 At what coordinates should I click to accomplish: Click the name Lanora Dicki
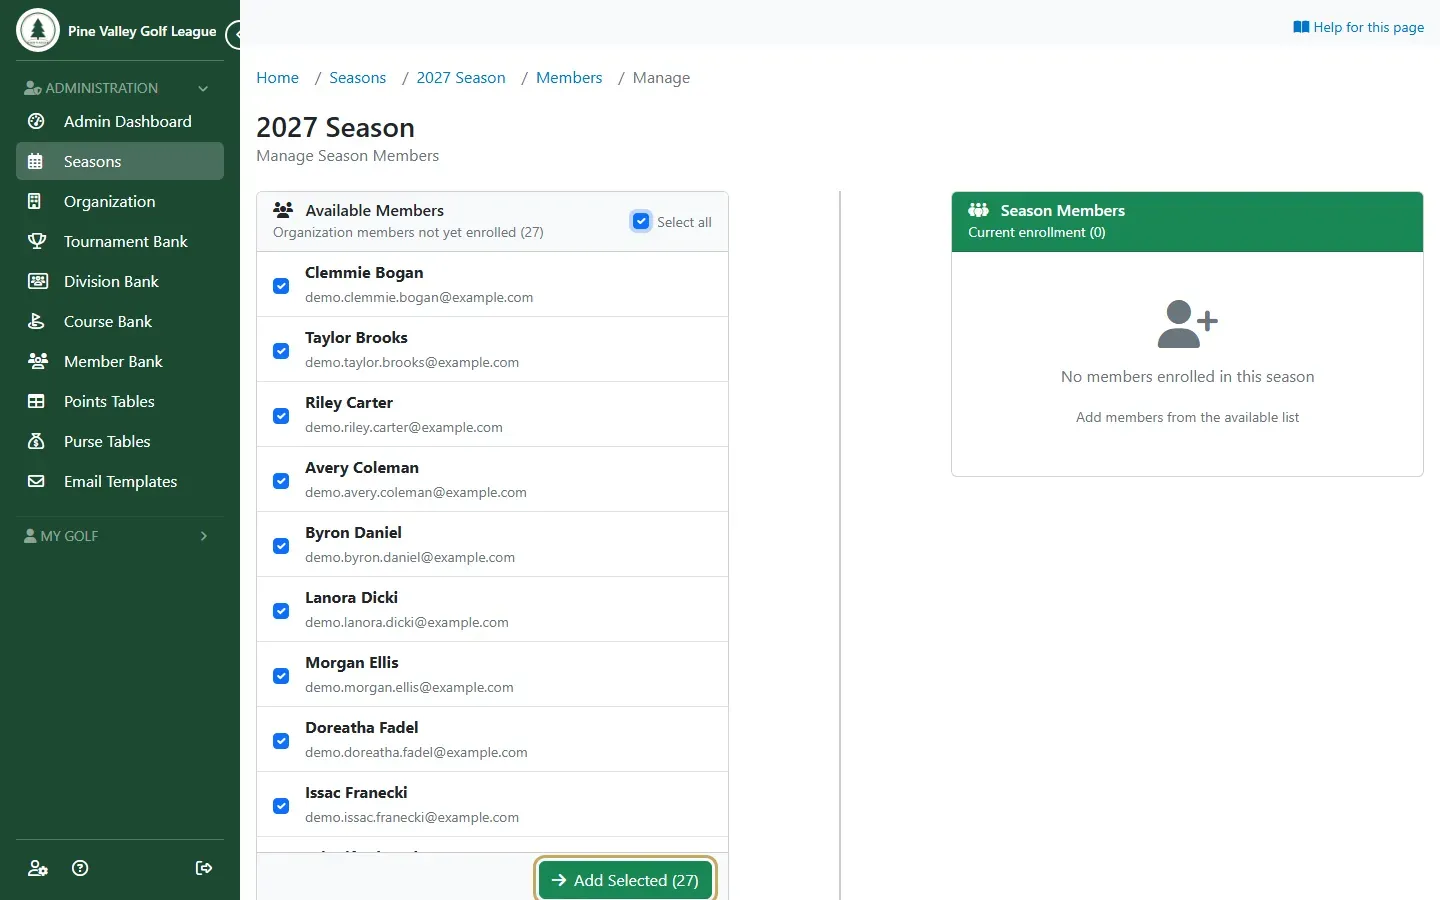(351, 597)
